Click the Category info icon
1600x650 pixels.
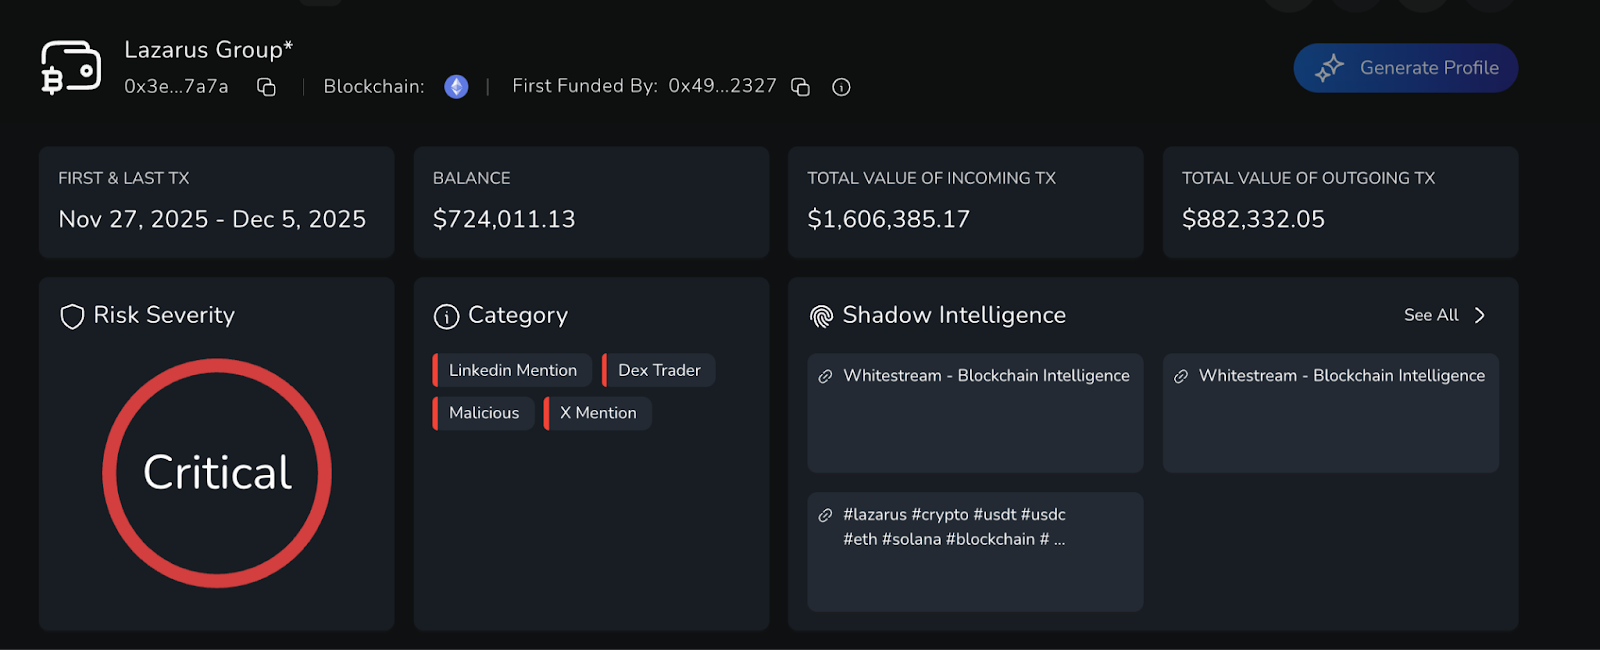point(446,316)
